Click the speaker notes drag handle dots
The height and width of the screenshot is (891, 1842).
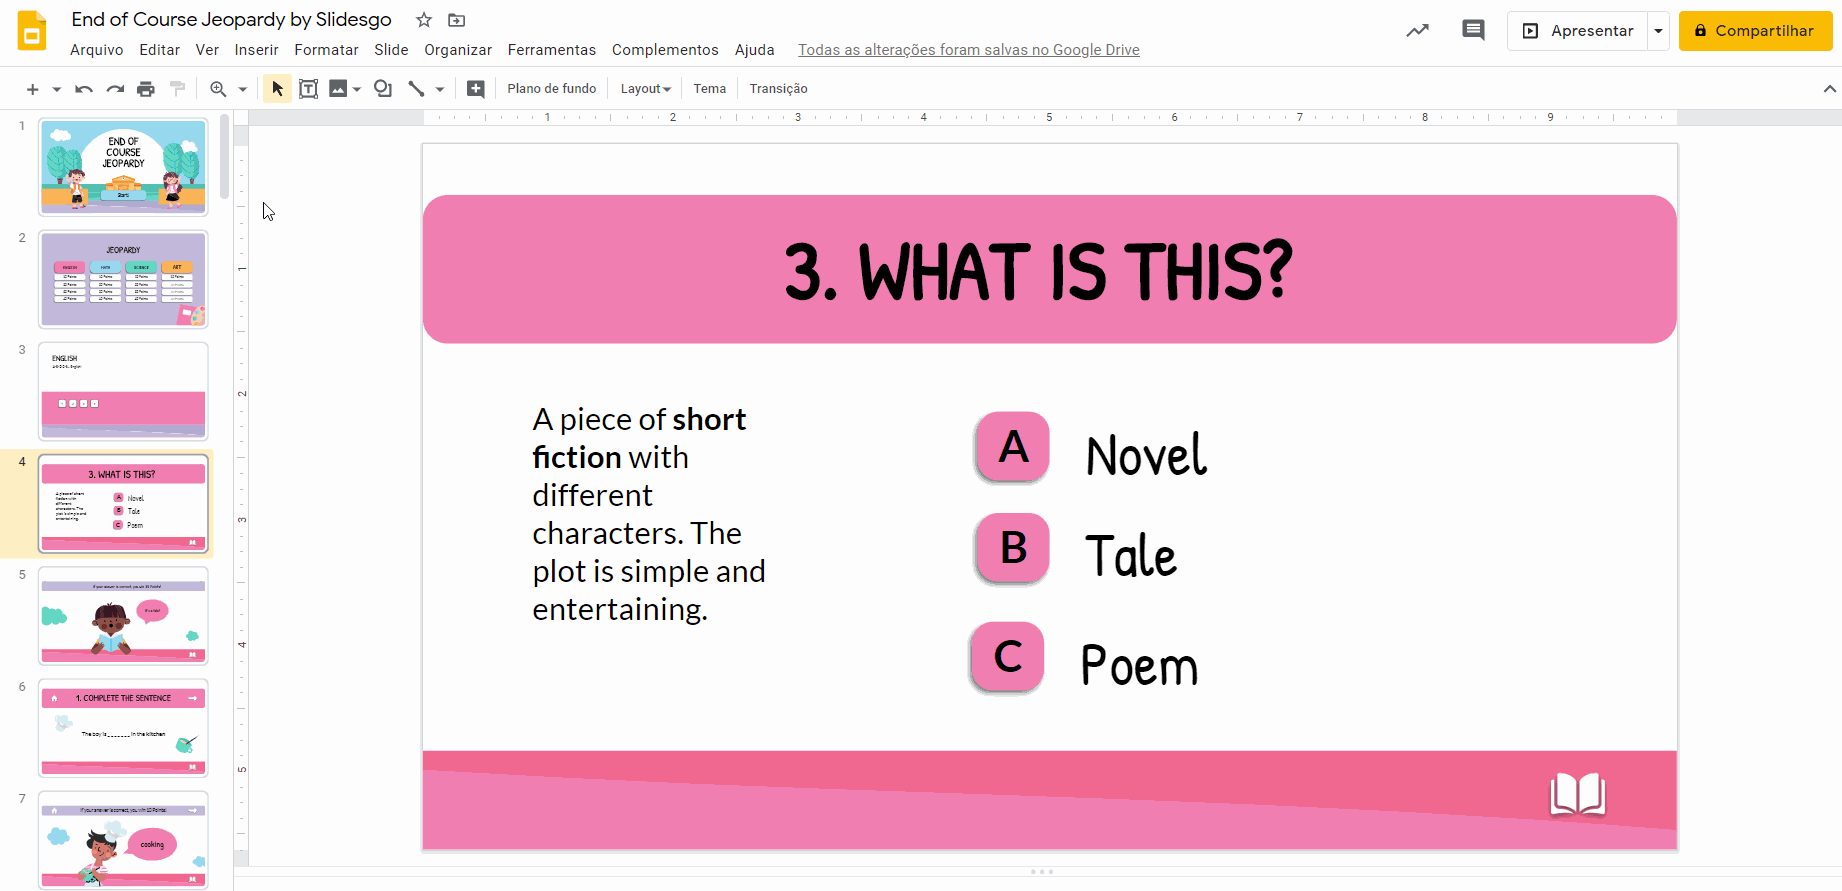(x=1042, y=872)
